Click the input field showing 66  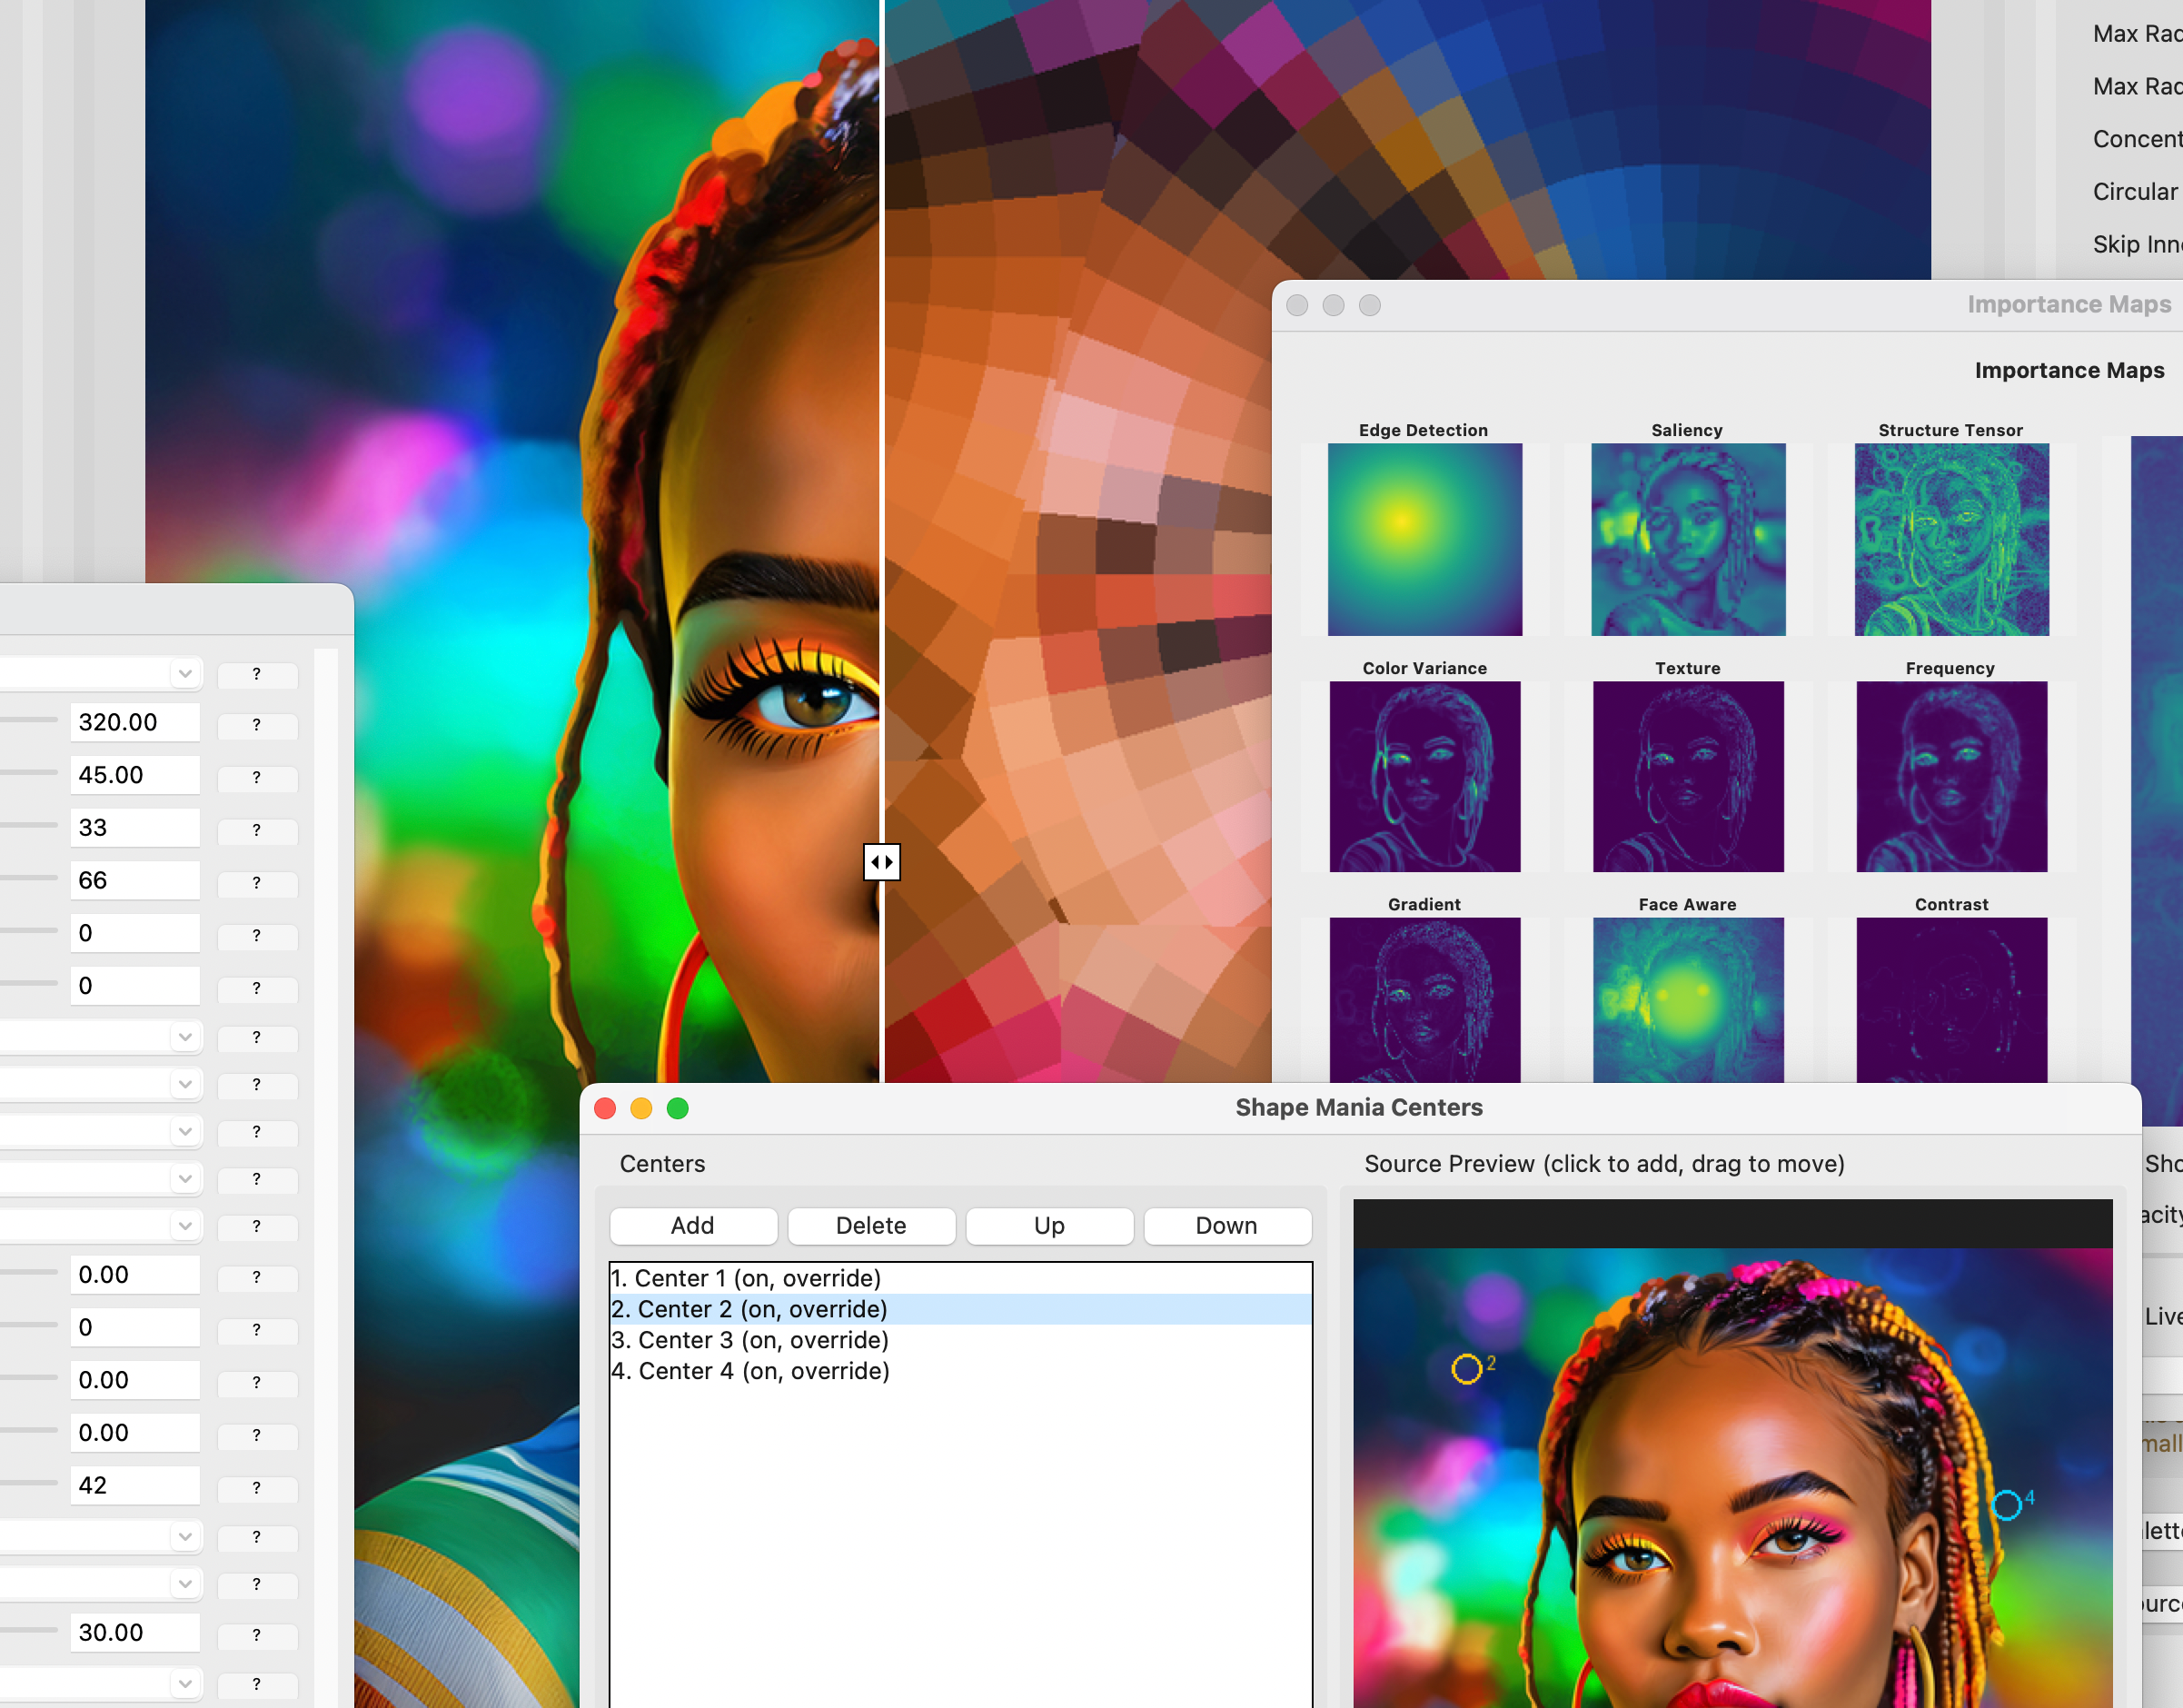[x=134, y=880]
